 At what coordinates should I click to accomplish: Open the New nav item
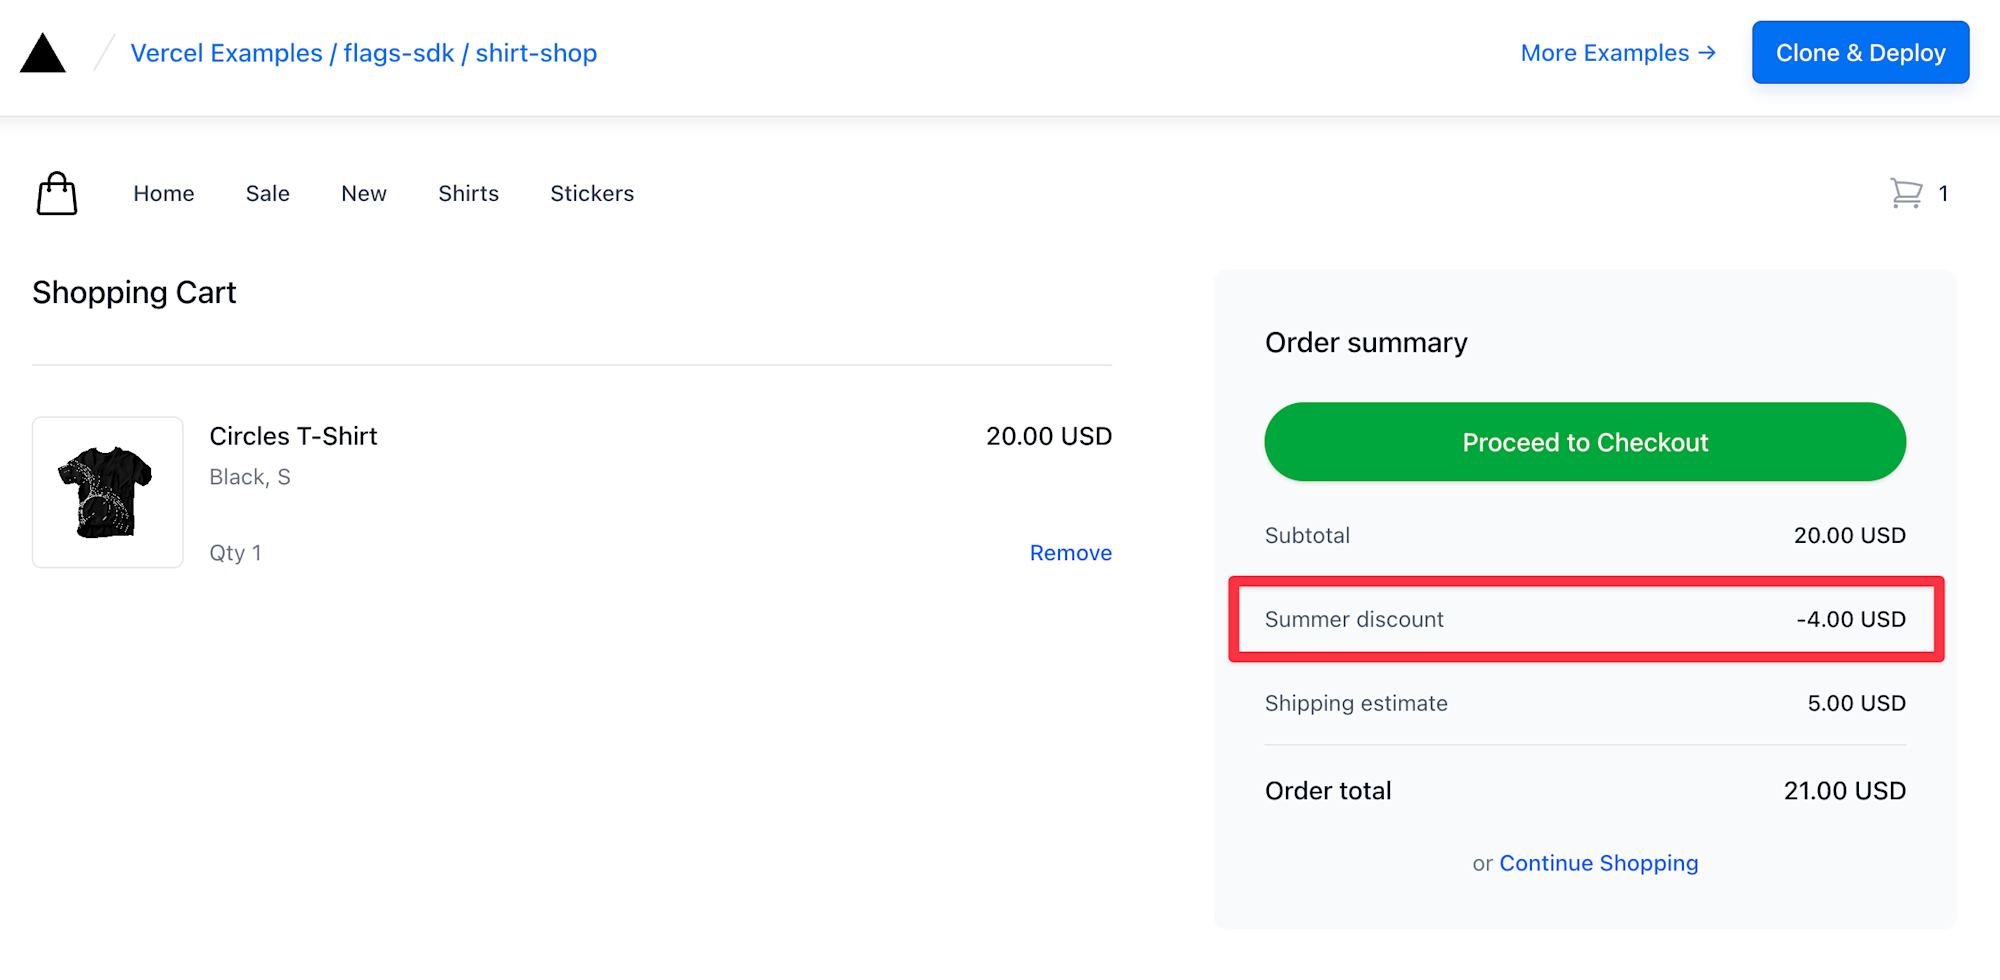pyautogui.click(x=364, y=193)
